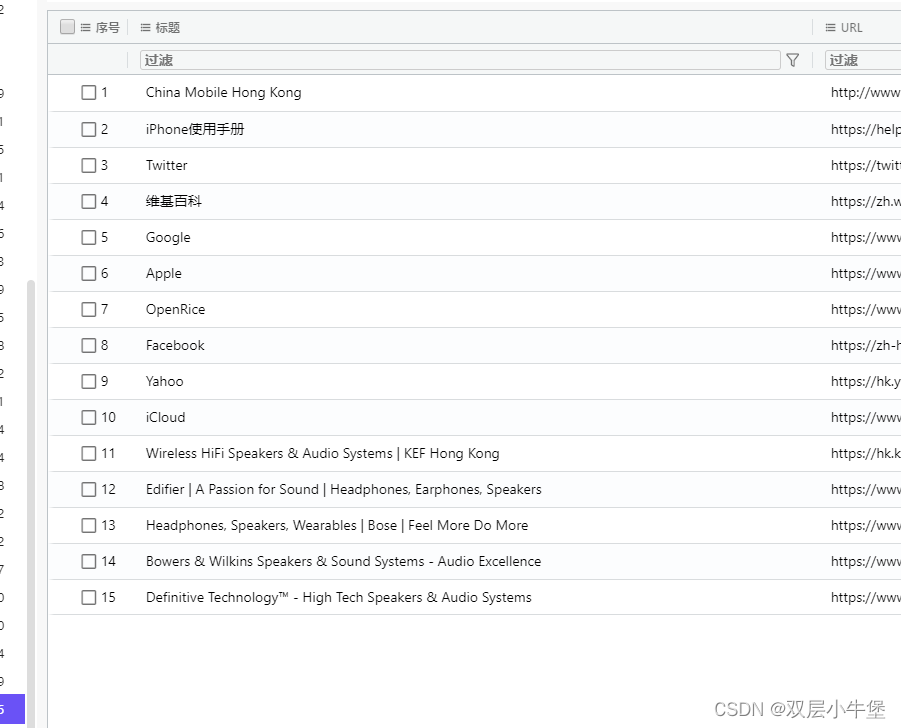Click the title column filter funnel icon
The height and width of the screenshot is (728, 901).
tap(792, 60)
